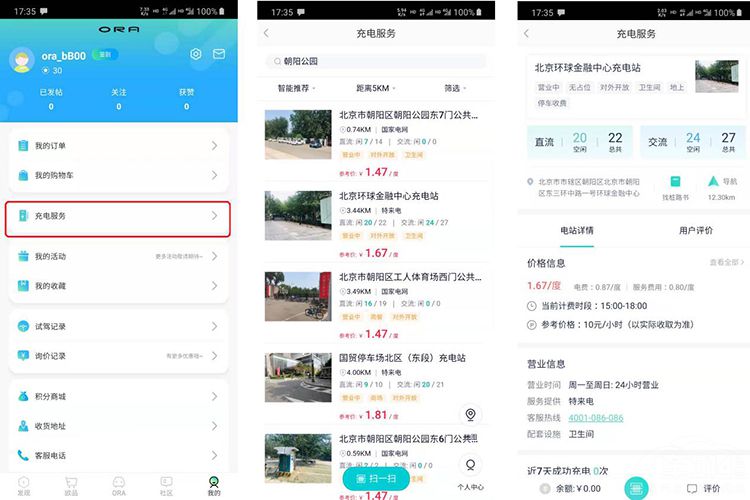Call the hotline link 4001-086-086

click(595, 418)
